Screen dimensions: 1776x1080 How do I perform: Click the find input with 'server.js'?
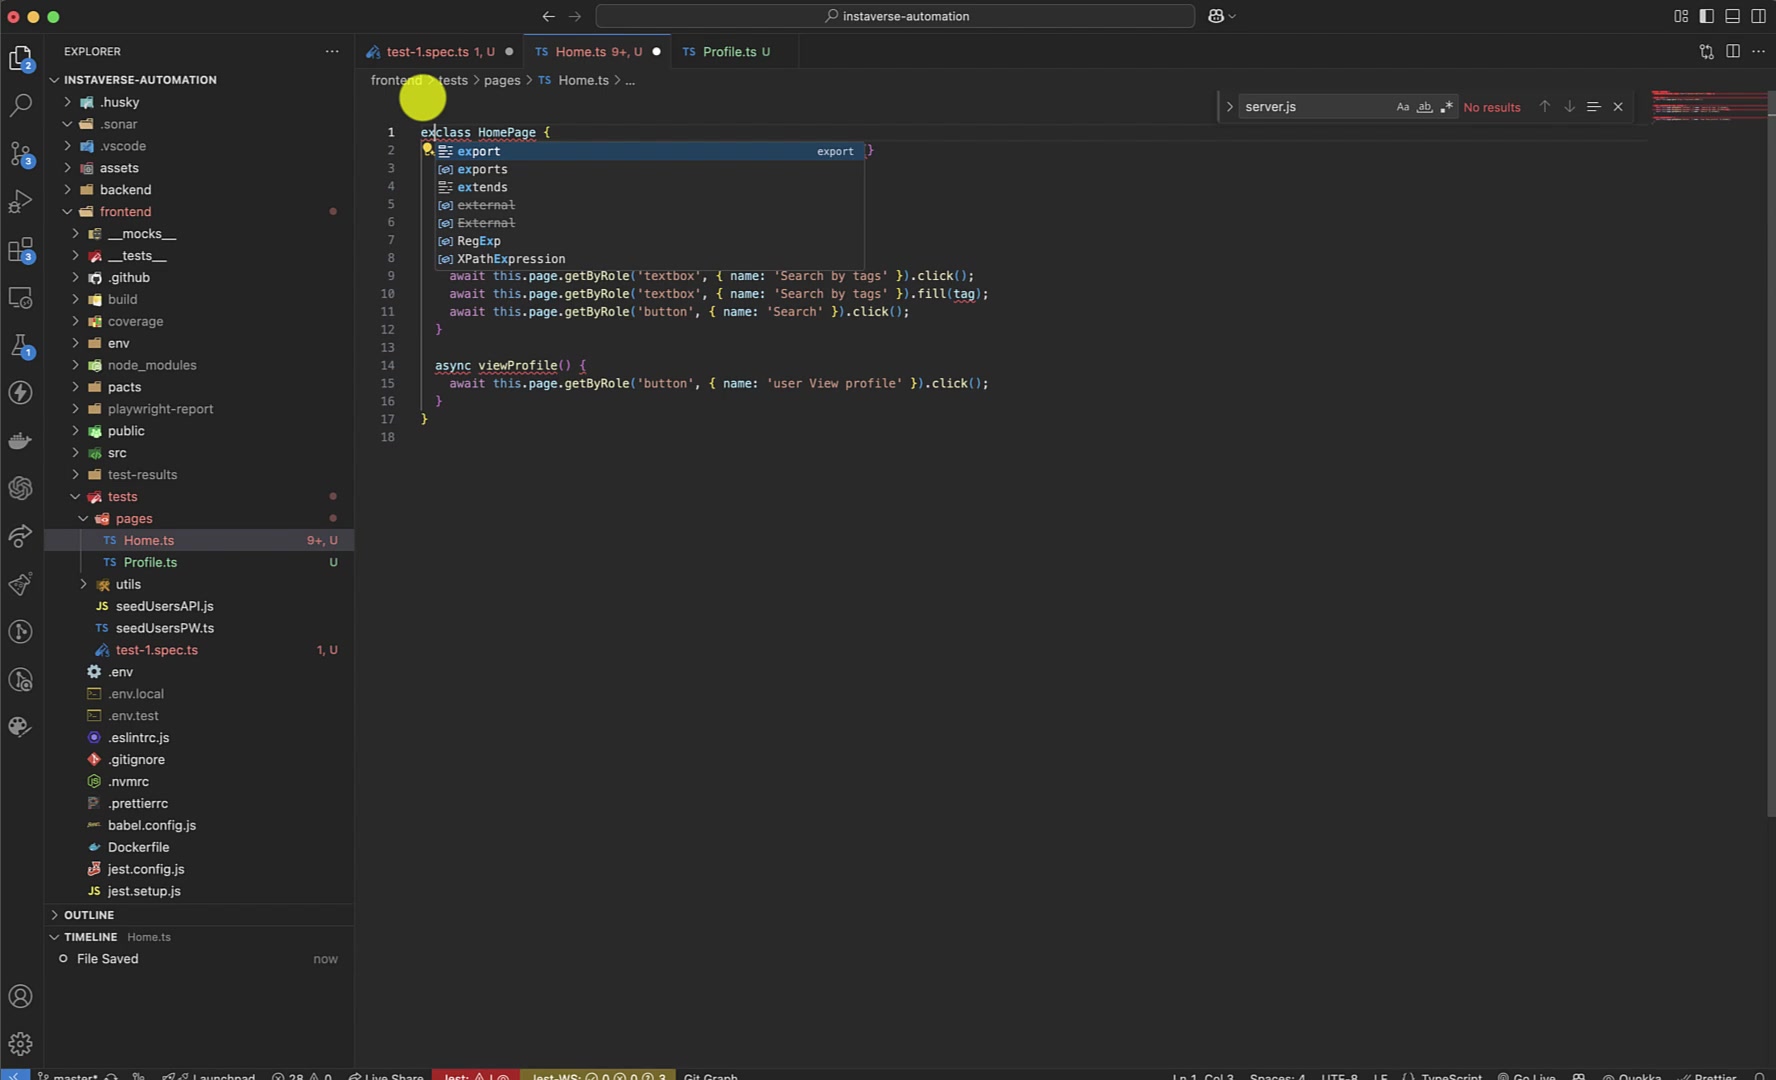point(1314,107)
